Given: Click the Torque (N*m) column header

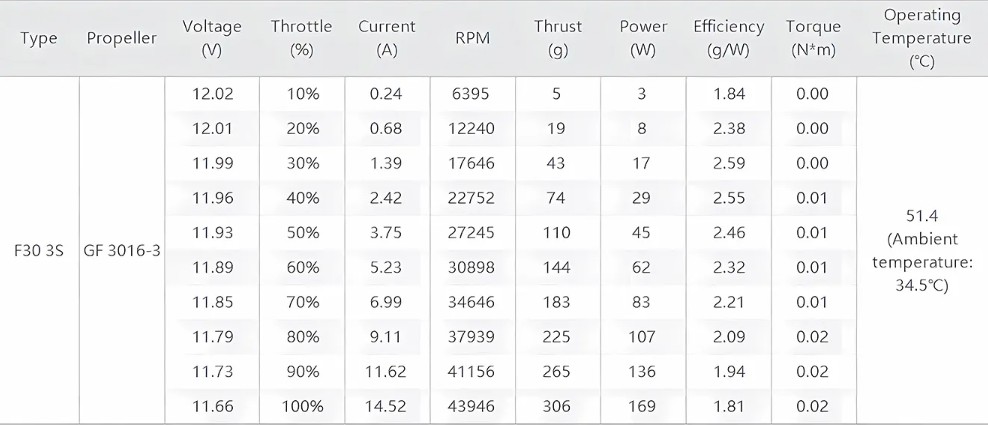Looking at the screenshot, I should click(813, 38).
